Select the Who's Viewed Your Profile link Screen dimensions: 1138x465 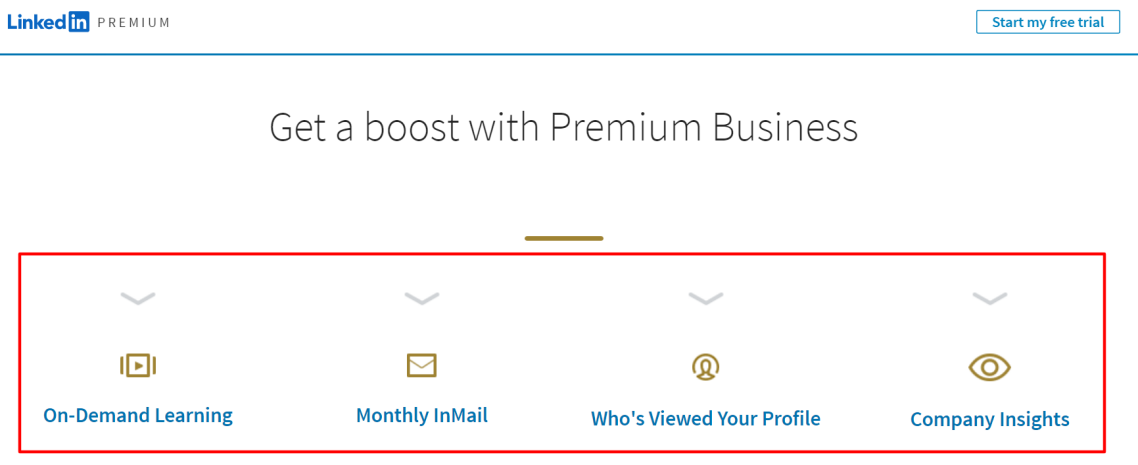705,419
